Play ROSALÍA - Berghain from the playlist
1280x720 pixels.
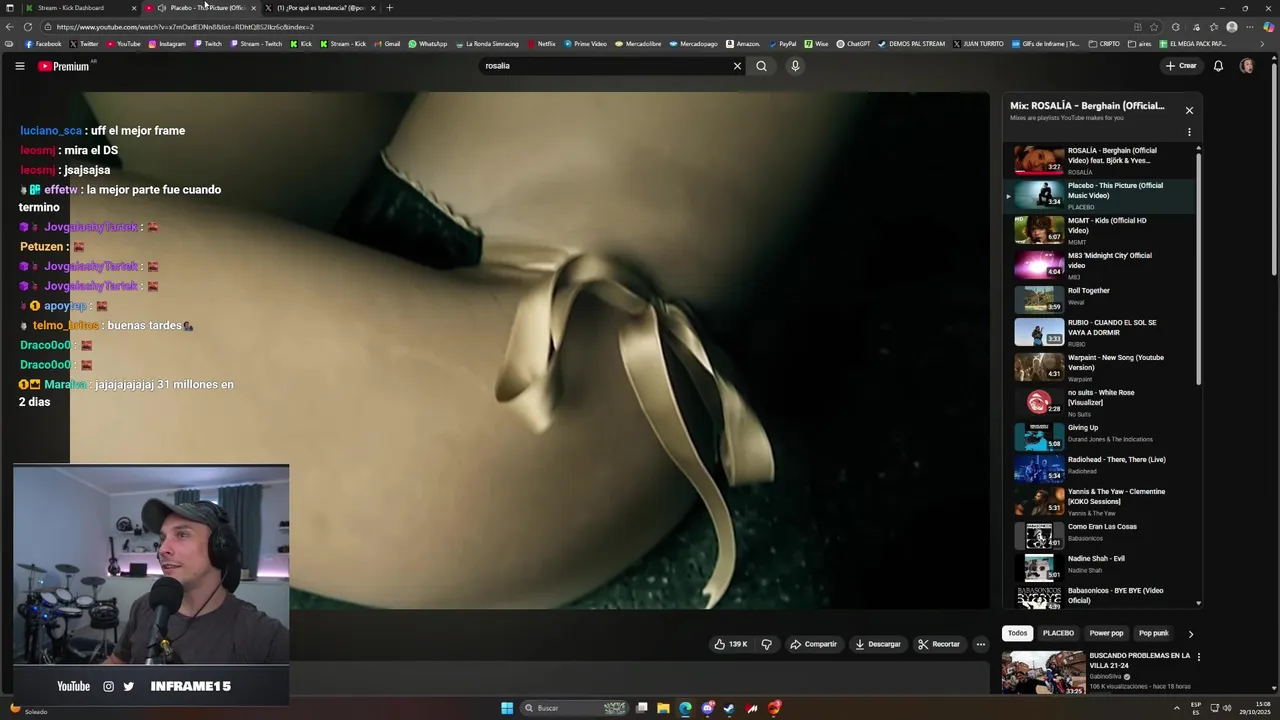(x=1098, y=160)
